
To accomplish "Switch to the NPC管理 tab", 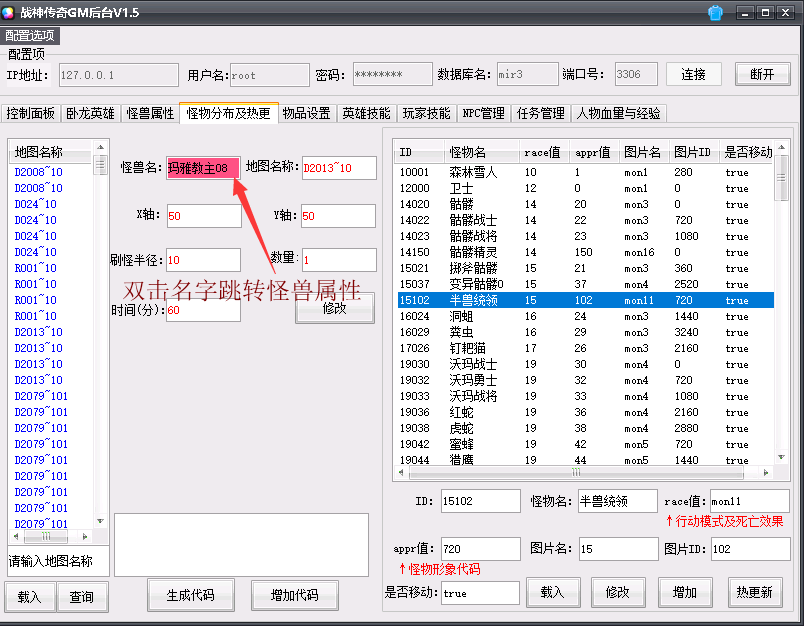I will [482, 113].
